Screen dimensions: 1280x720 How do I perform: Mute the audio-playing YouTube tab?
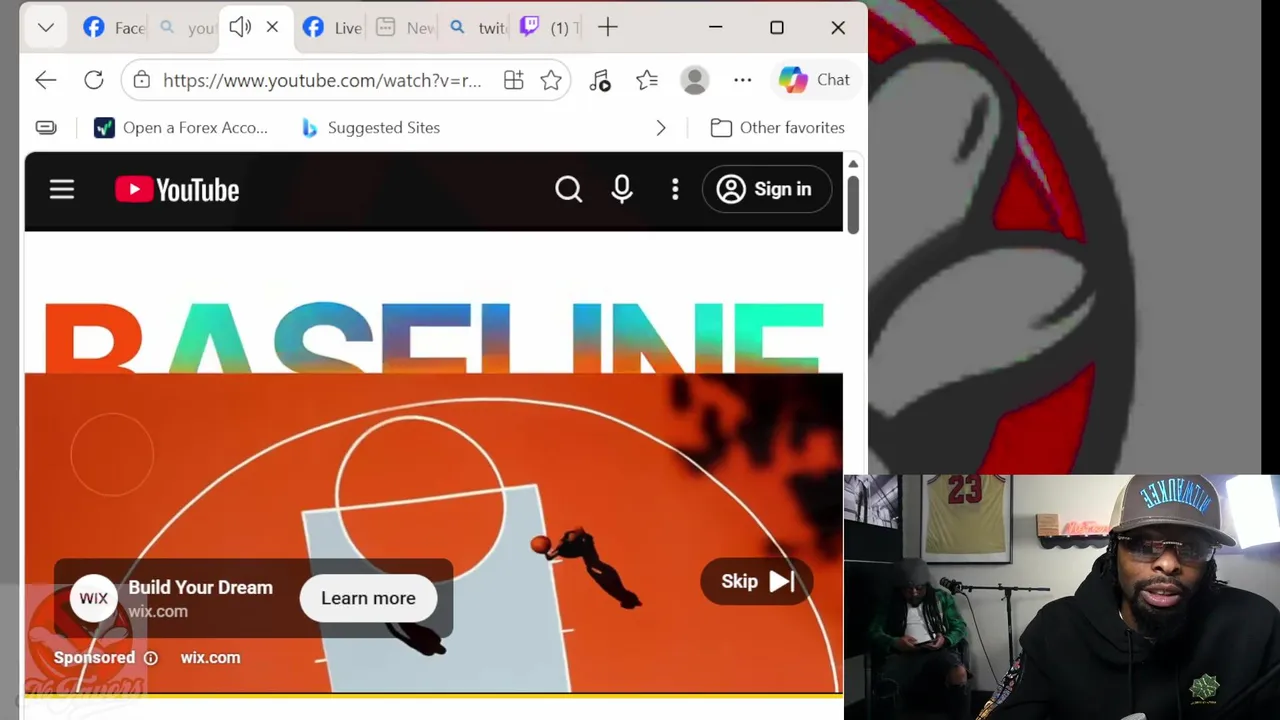(x=240, y=28)
